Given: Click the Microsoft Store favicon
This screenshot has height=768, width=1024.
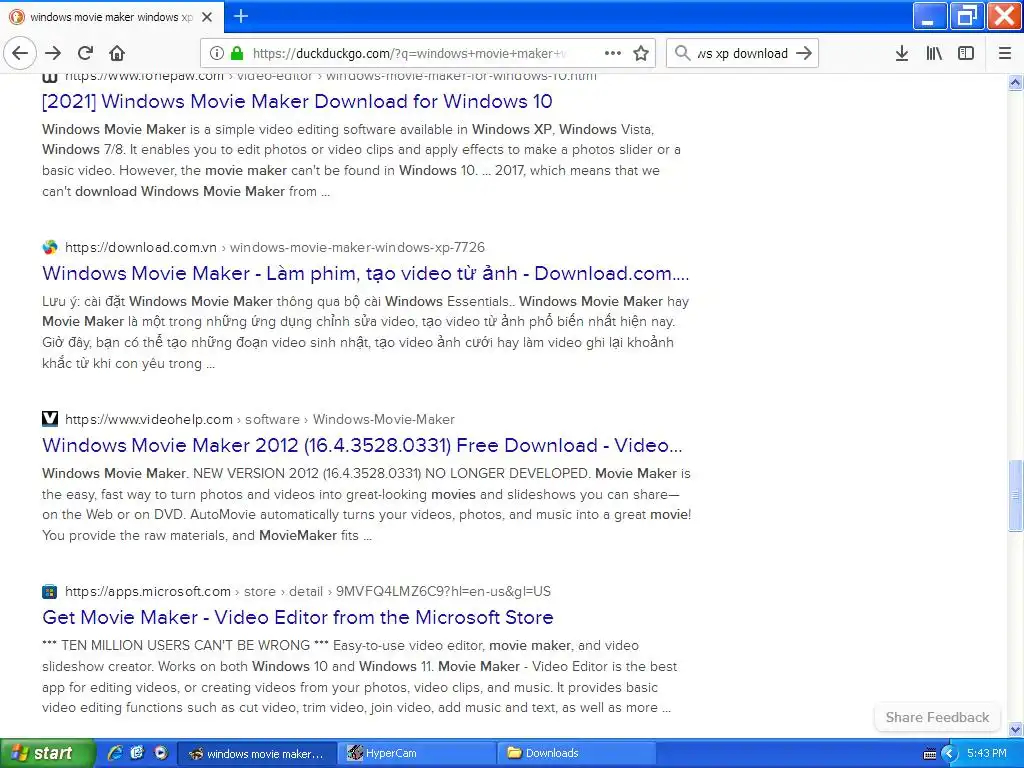Looking at the screenshot, I should coord(50,592).
